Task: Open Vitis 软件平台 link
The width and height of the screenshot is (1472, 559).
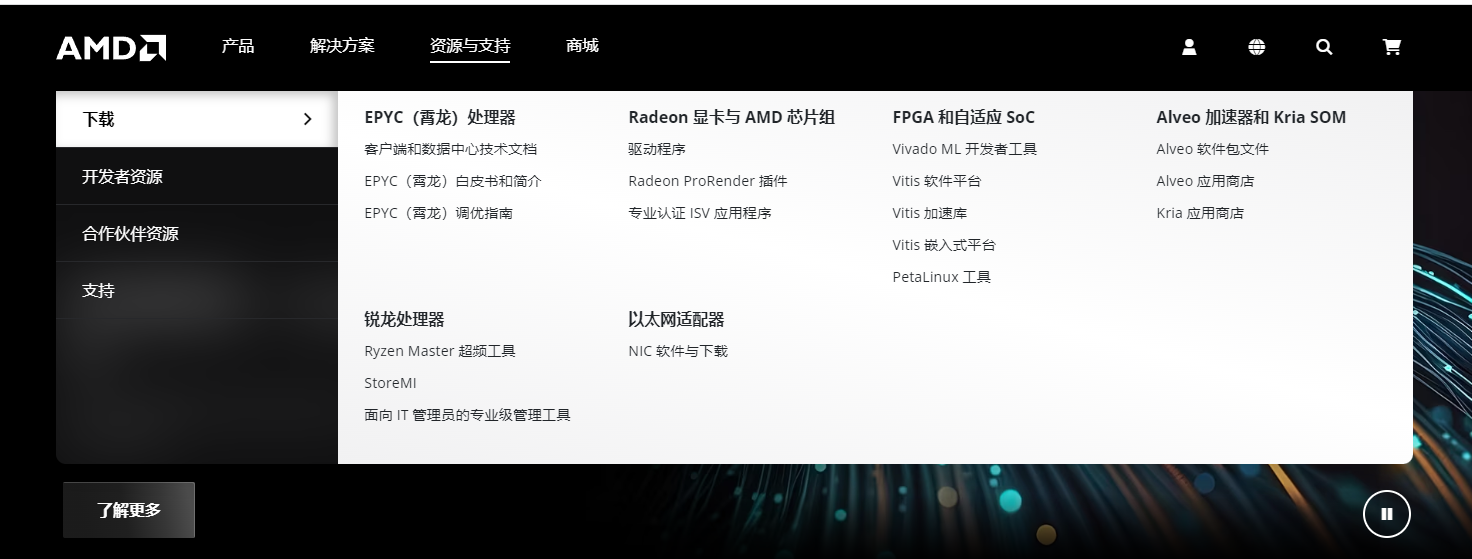Action: pos(937,181)
